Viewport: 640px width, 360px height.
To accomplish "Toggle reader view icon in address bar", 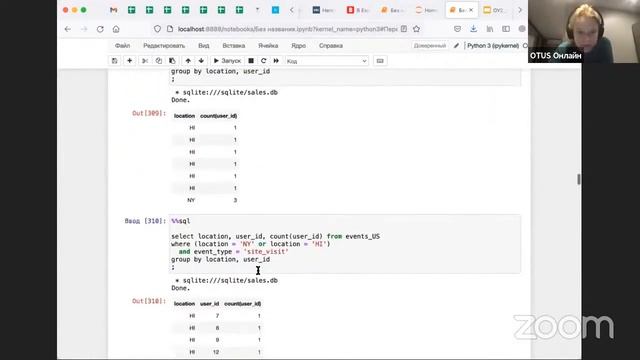I will pos(404,29).
